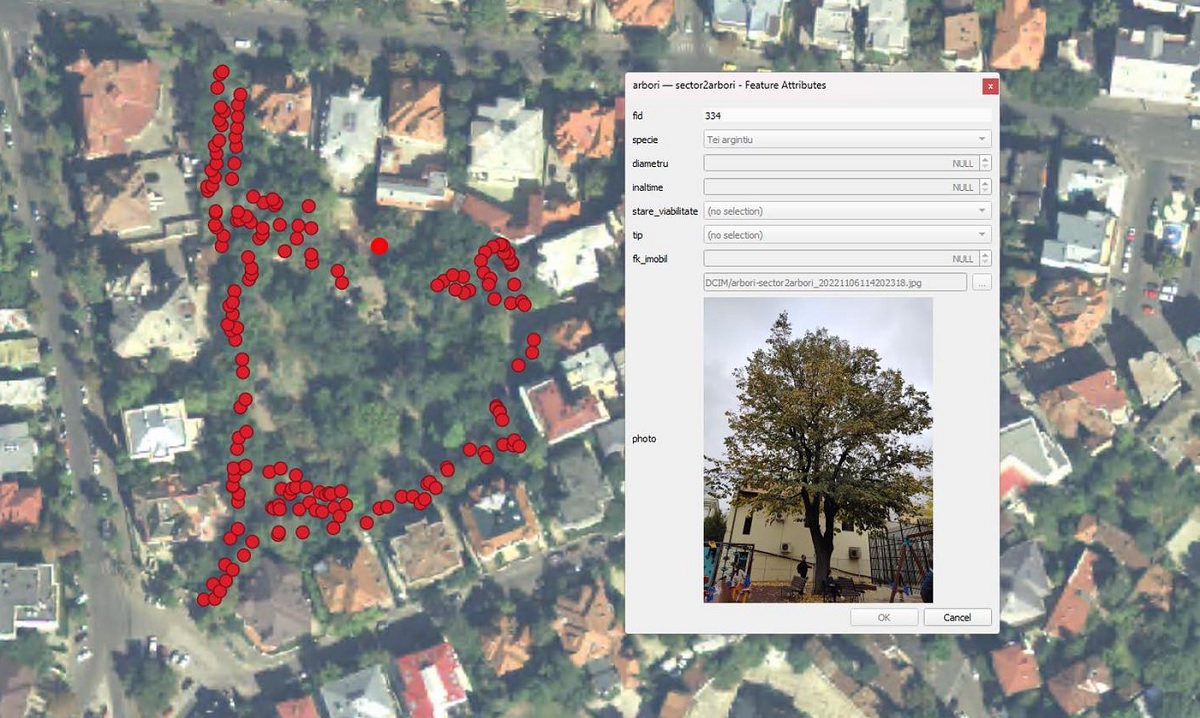Screen dimensions: 1200x718
Task: Increase diametru with the up arrow
Action: (x=986, y=159)
